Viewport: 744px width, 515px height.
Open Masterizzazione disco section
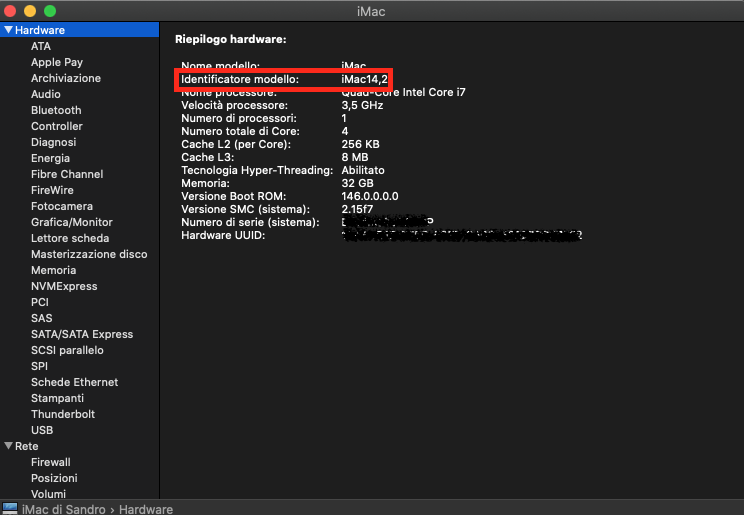pyautogui.click(x=89, y=254)
